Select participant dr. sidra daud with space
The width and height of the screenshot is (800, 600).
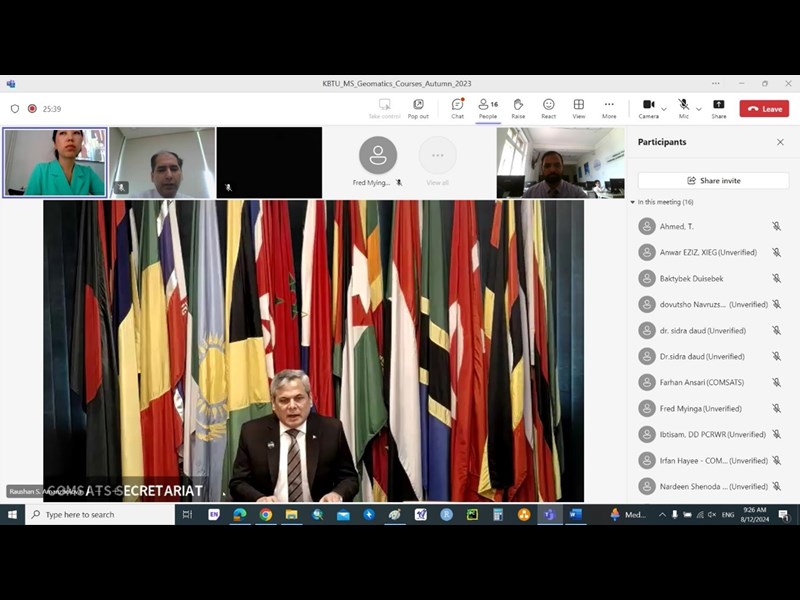[x=710, y=330]
